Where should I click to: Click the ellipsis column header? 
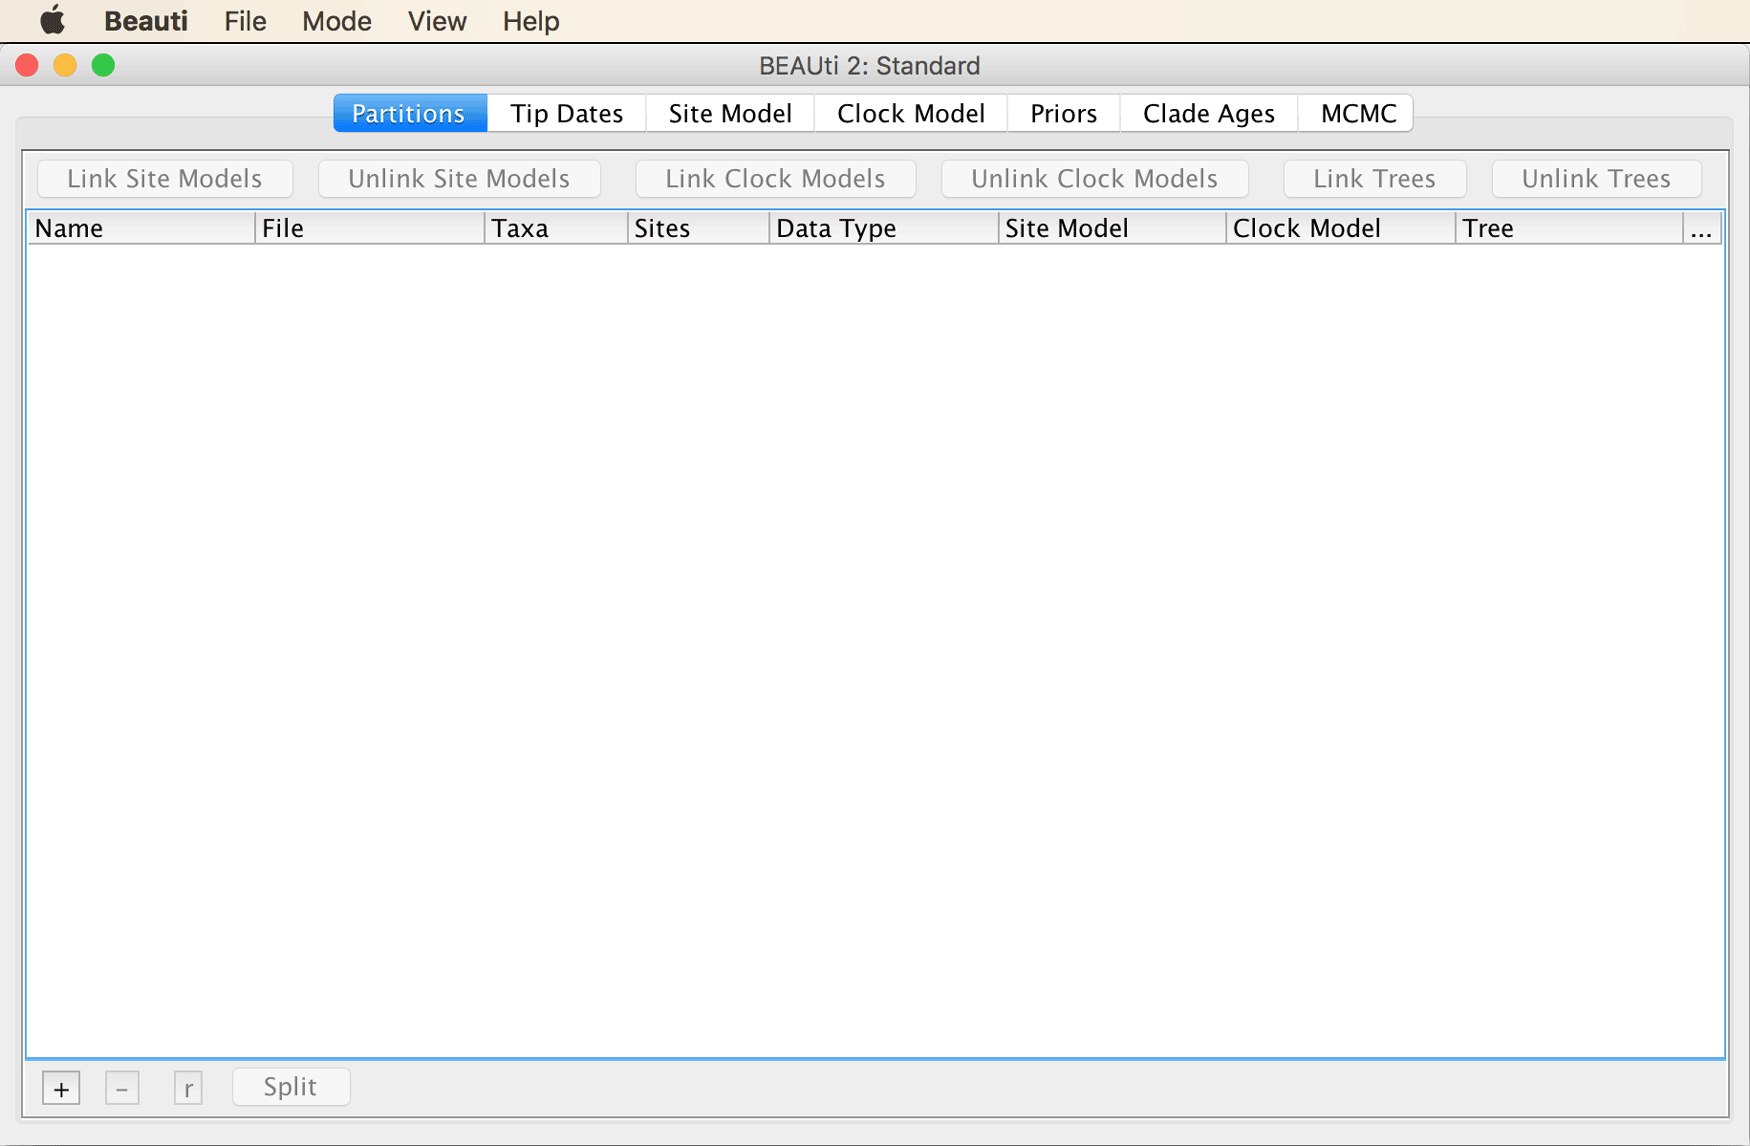tap(1701, 229)
